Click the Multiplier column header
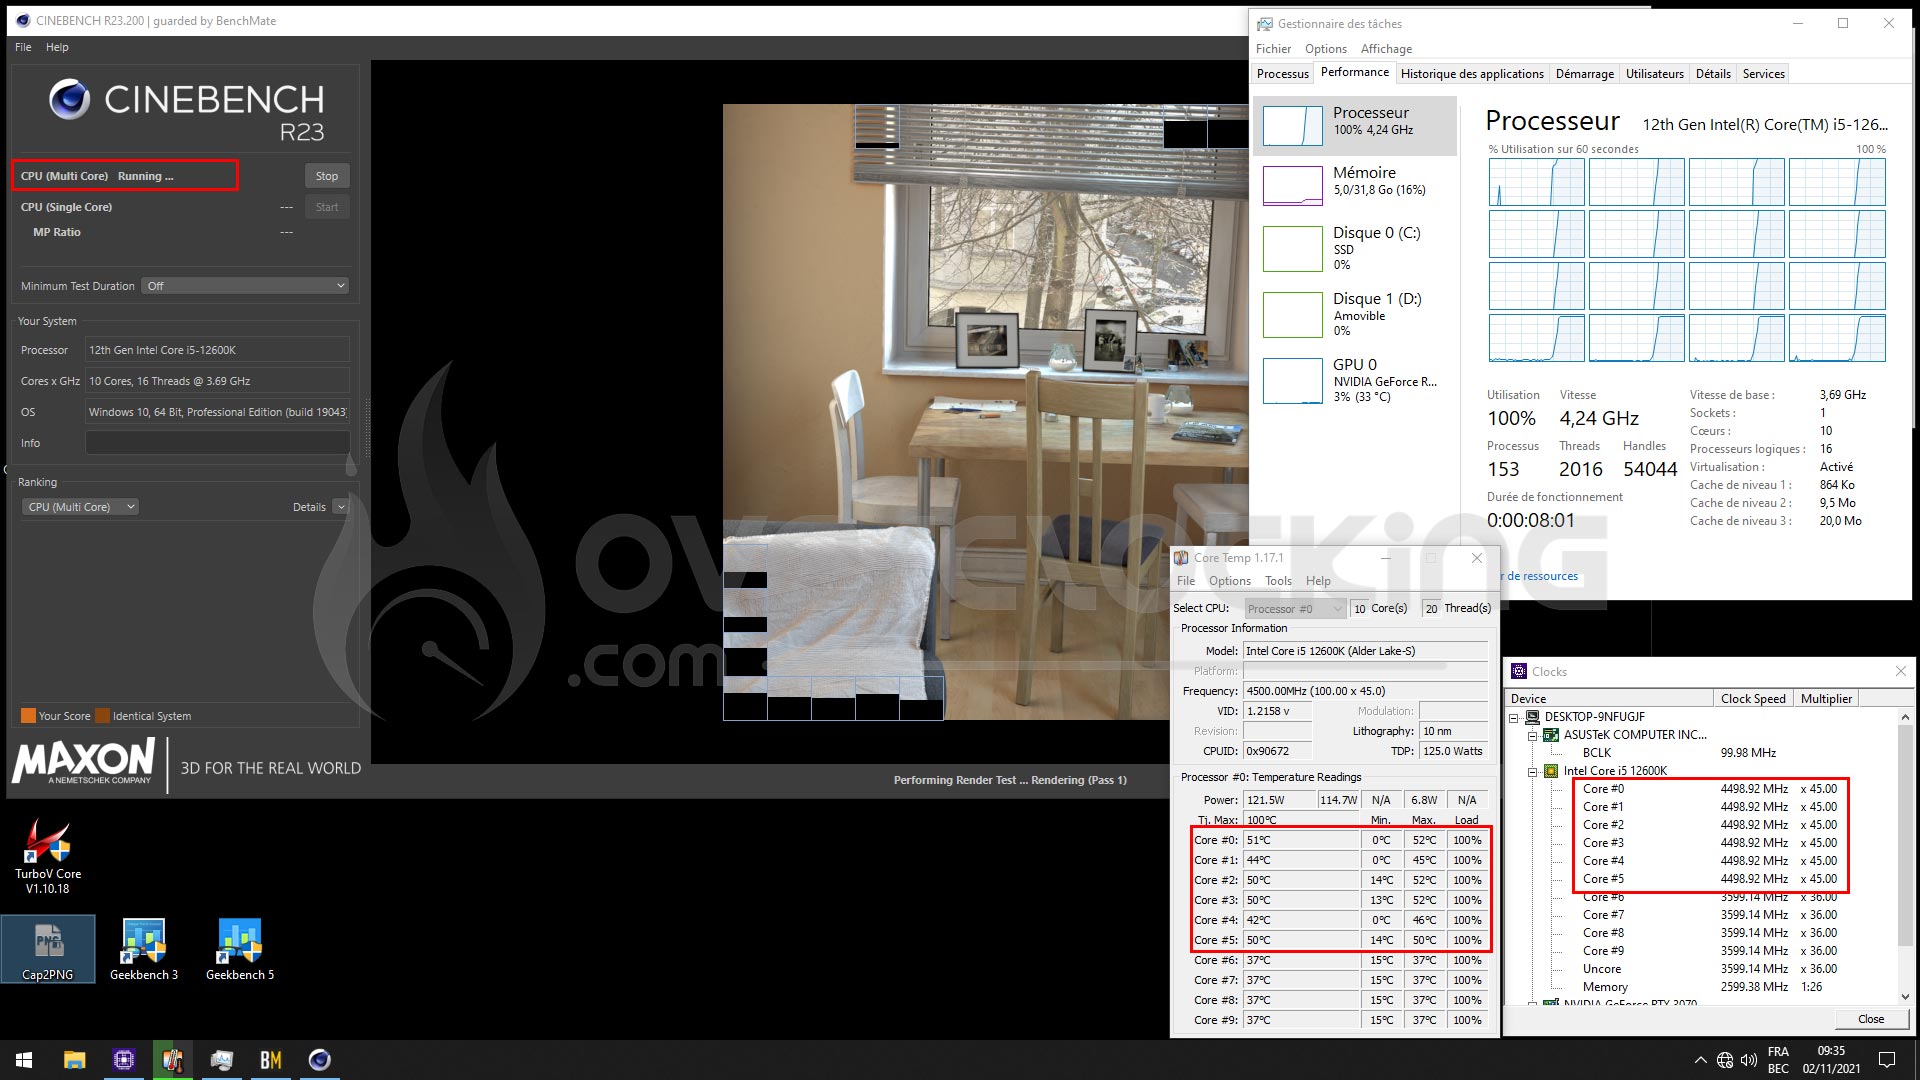 [x=1826, y=699]
